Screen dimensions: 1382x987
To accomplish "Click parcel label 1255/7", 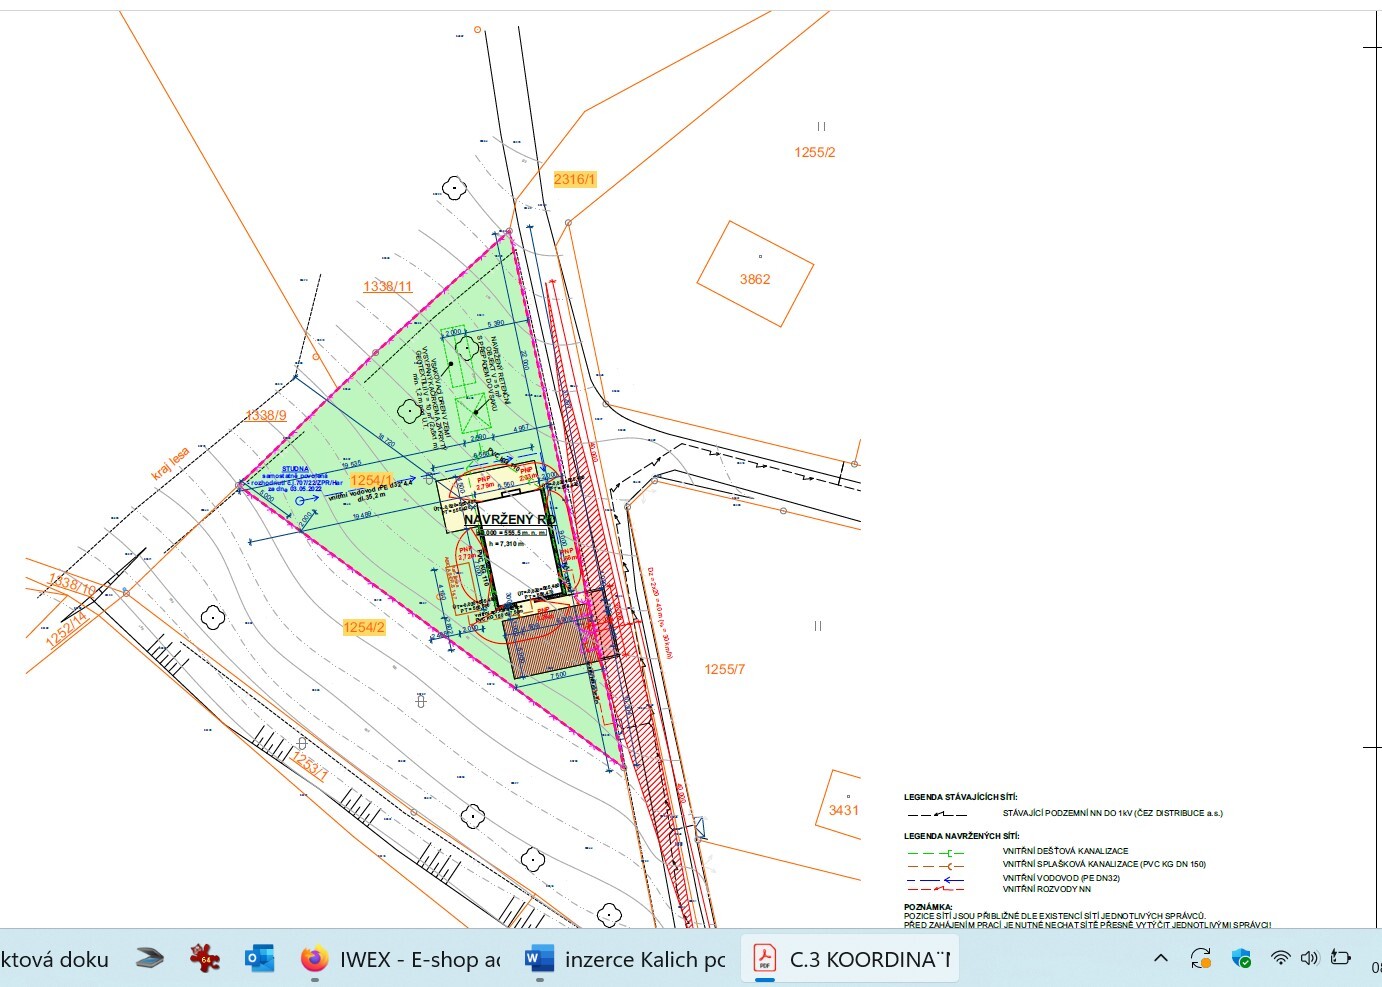I will [x=724, y=669].
